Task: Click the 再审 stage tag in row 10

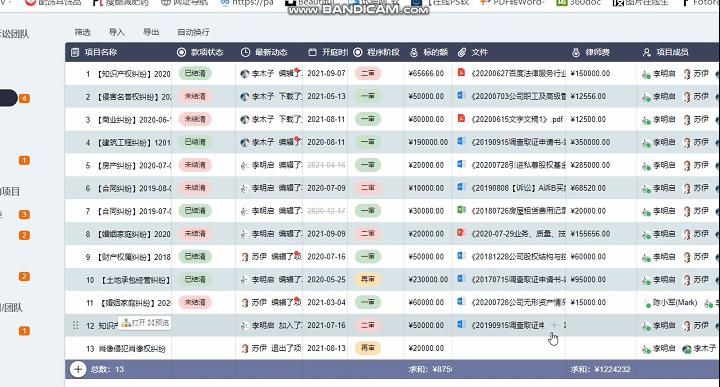Action: click(368, 279)
